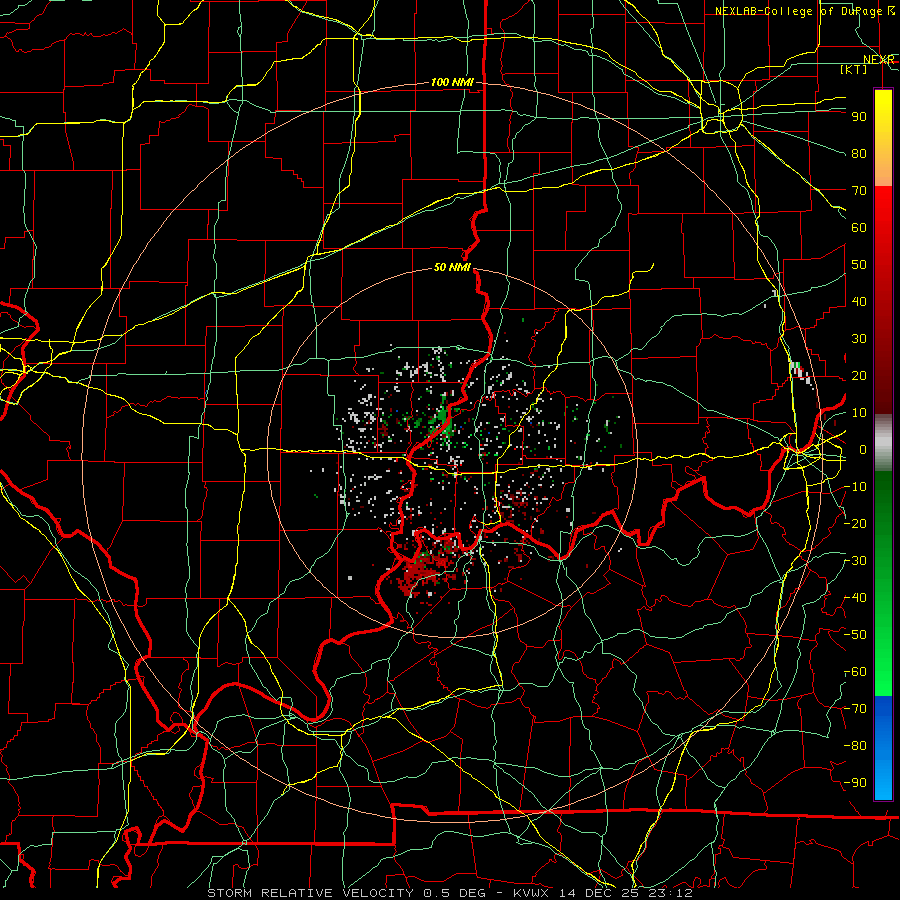The height and width of the screenshot is (900, 900).
Task: Click the "0.5 DEG" tilt text in caption
Action: (x=455, y=893)
